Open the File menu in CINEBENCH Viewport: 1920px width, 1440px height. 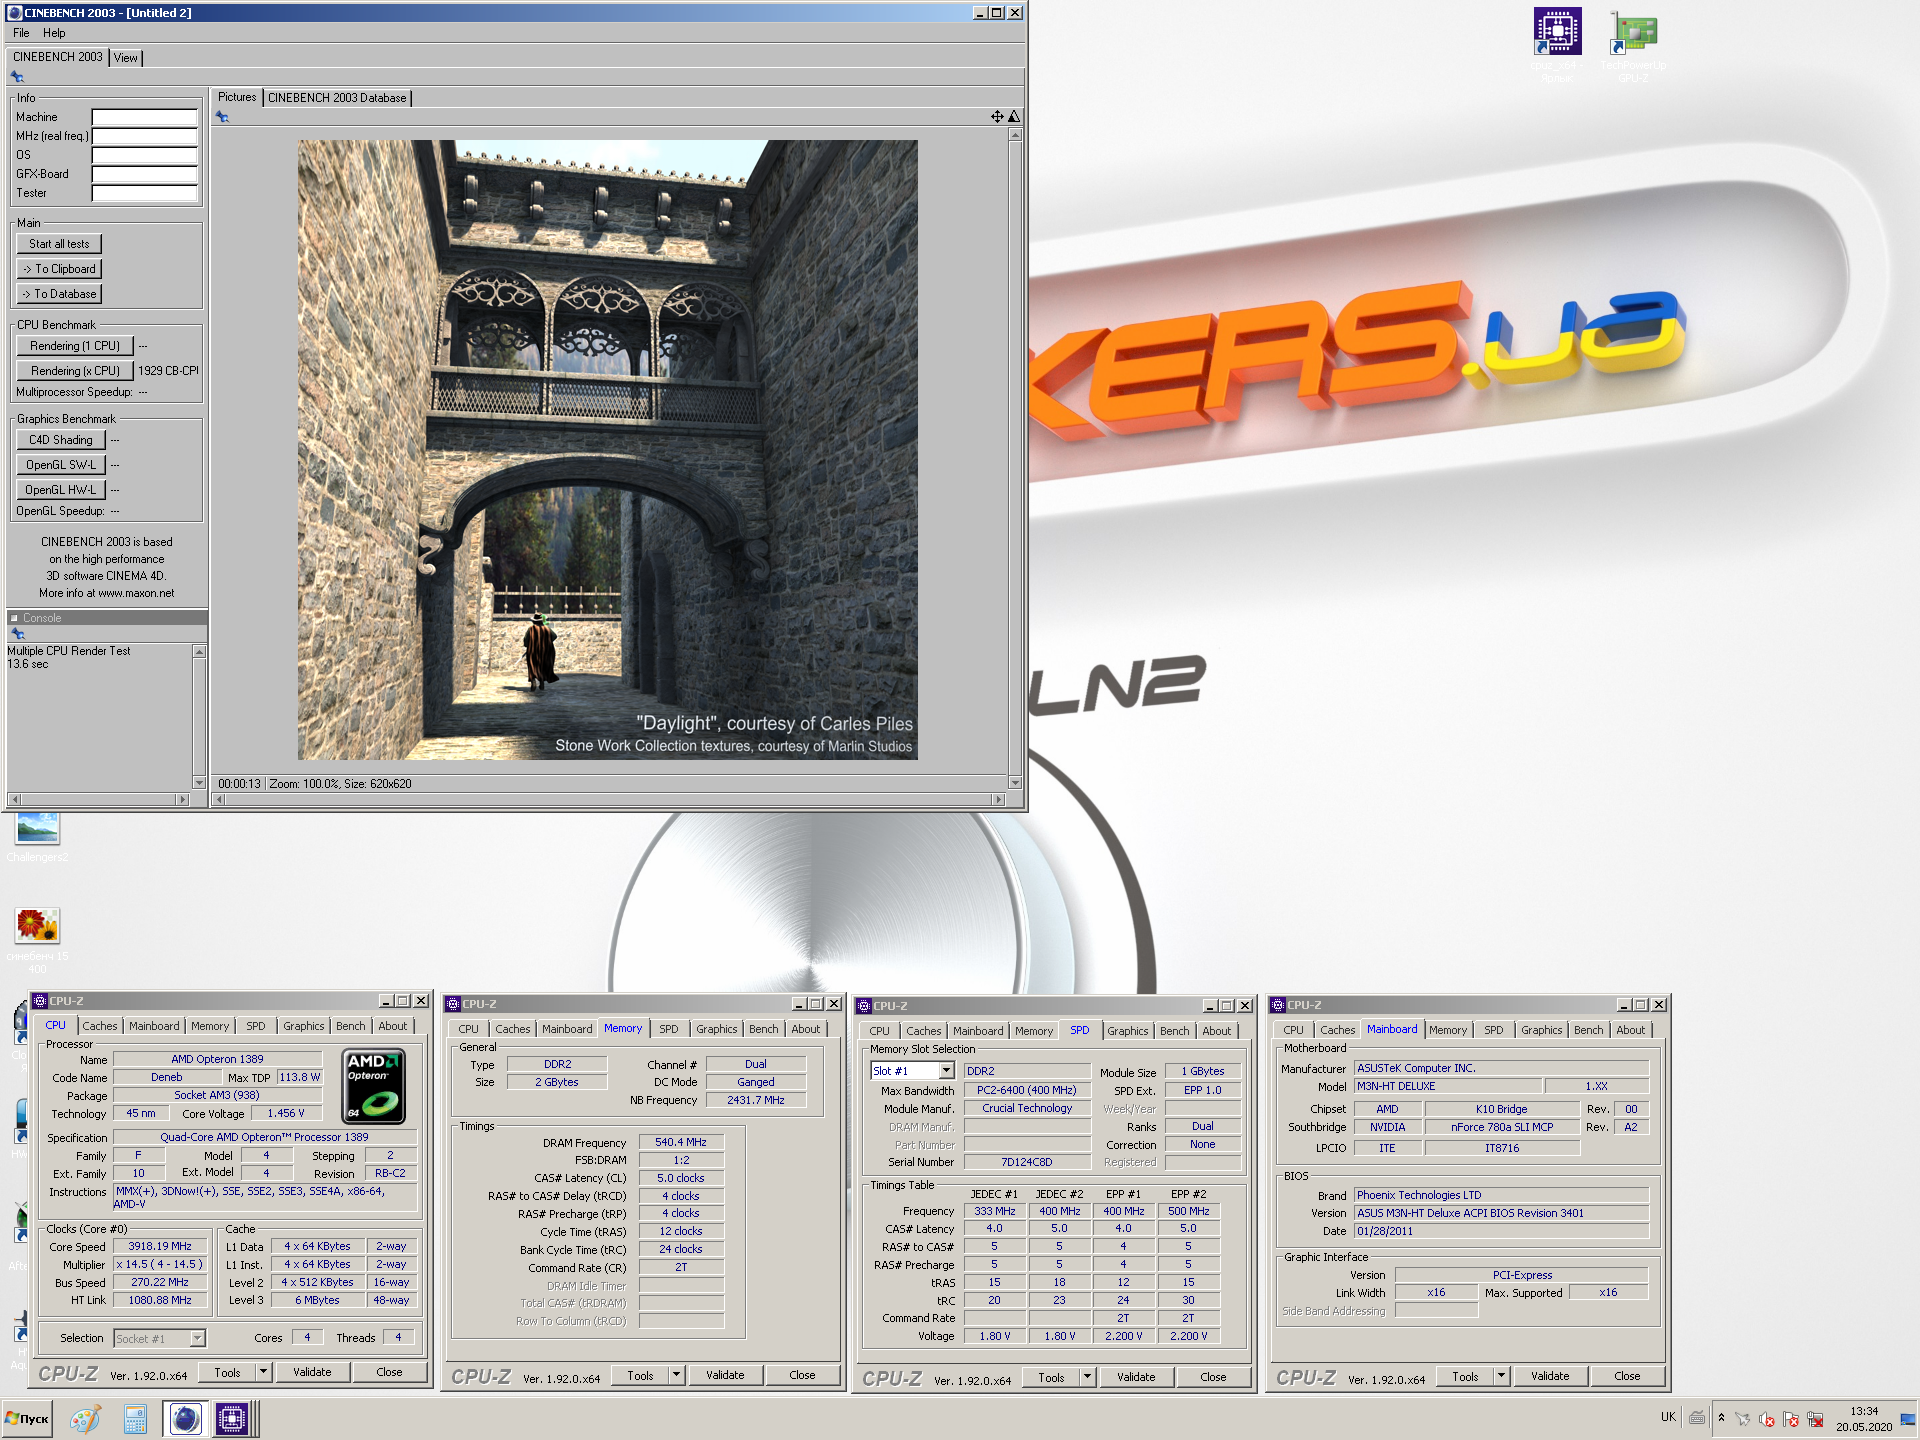21,33
